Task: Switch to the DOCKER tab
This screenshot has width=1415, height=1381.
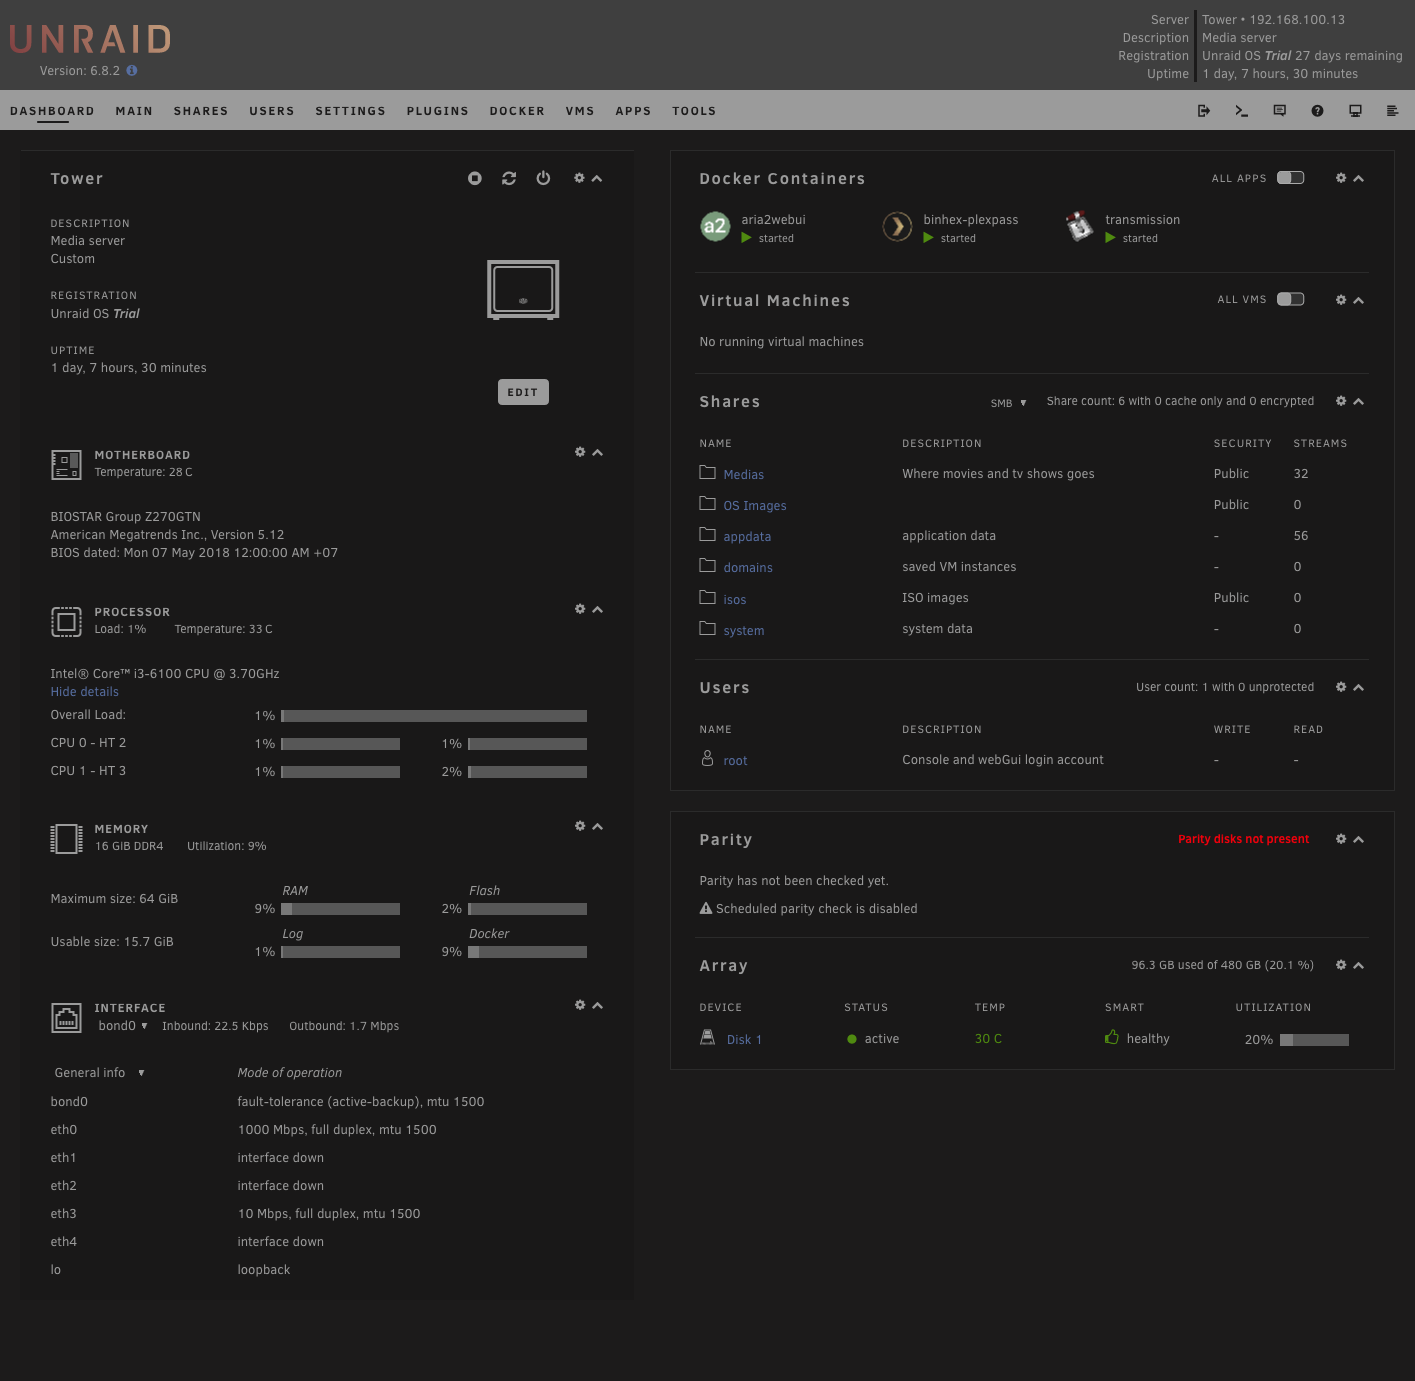Action: [517, 111]
